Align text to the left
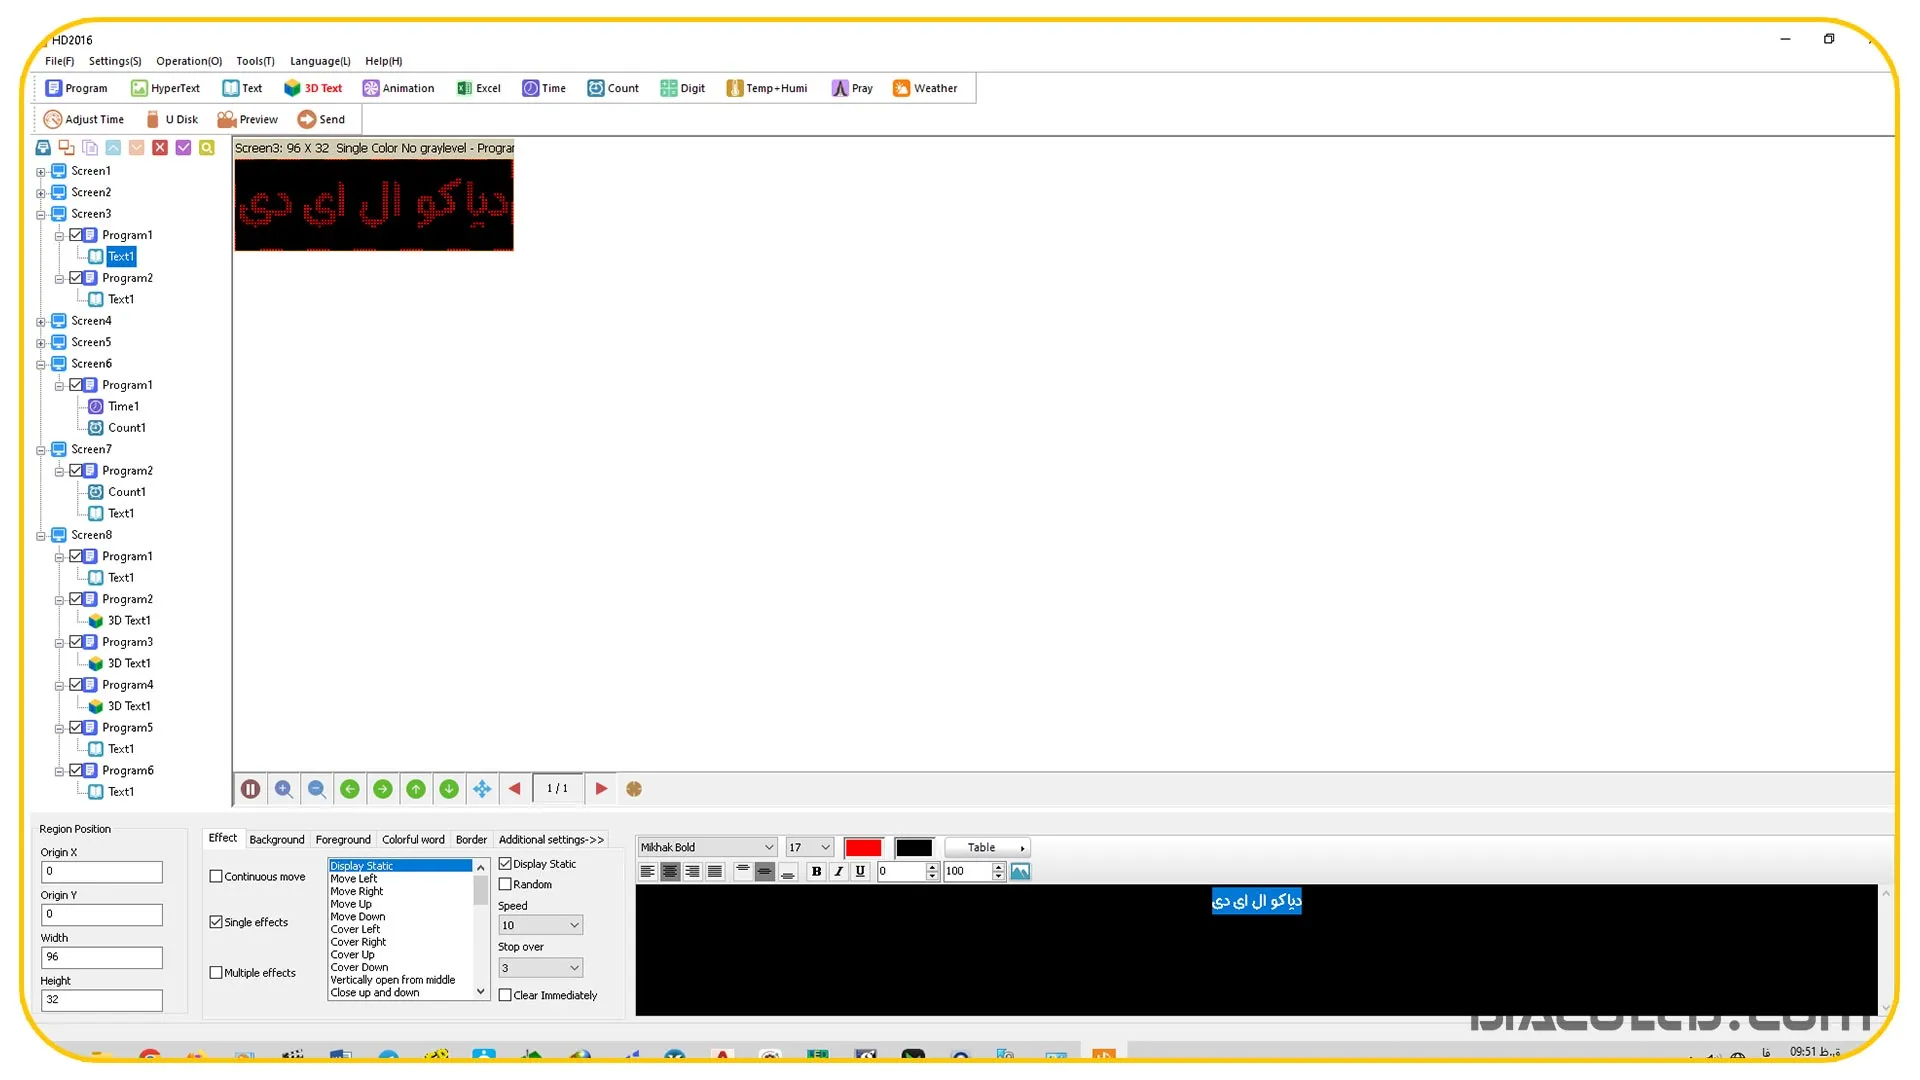 pyautogui.click(x=648, y=872)
